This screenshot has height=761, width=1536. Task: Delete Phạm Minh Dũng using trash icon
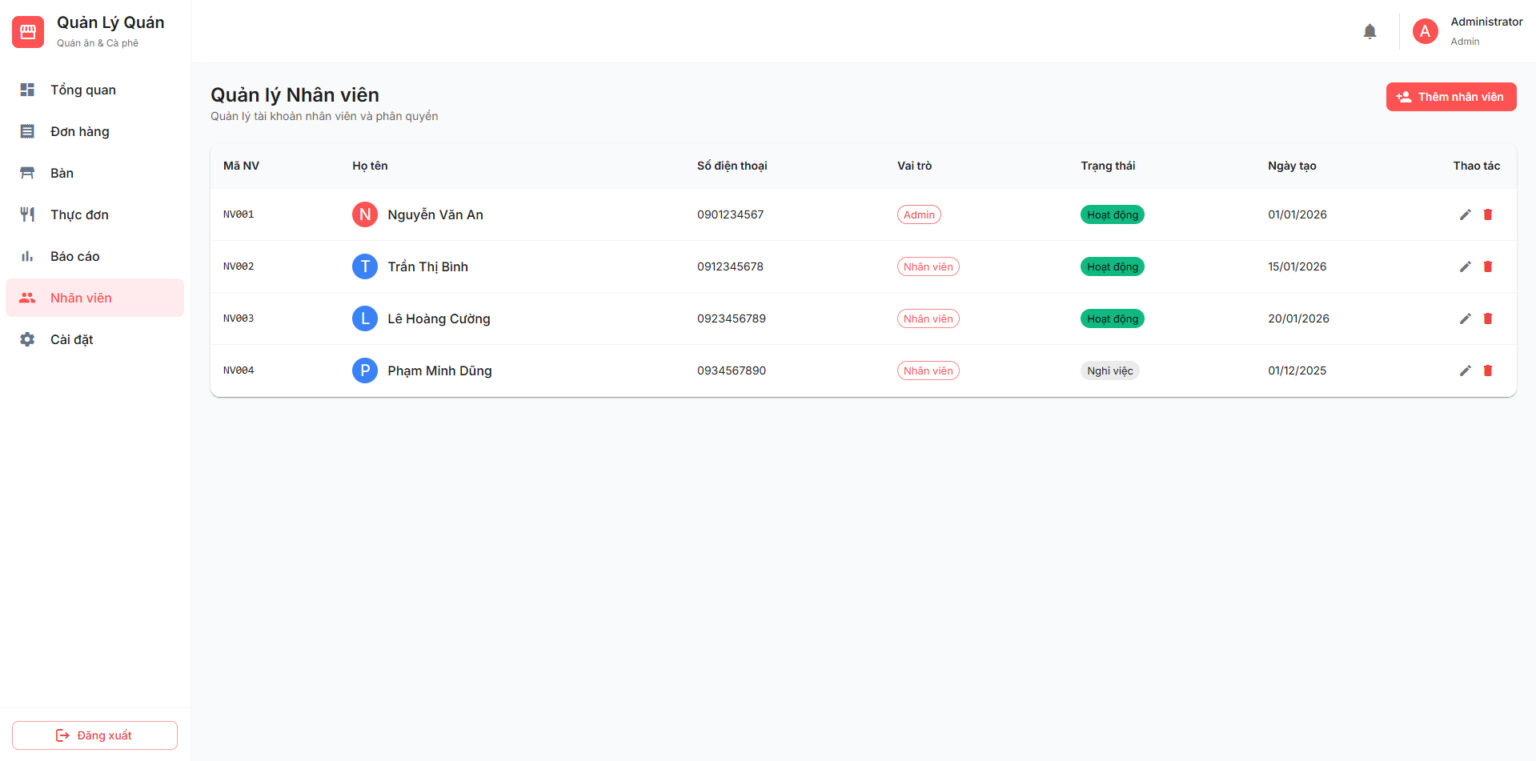(x=1487, y=370)
